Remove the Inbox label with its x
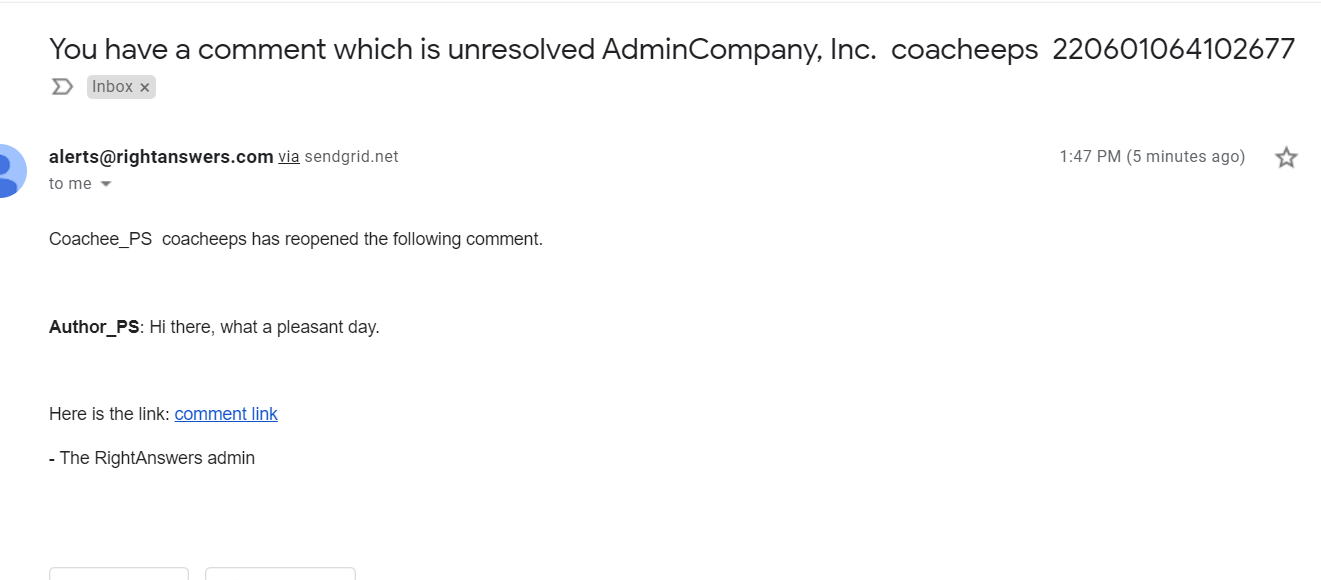The height and width of the screenshot is (580, 1321). pyautogui.click(x=145, y=88)
